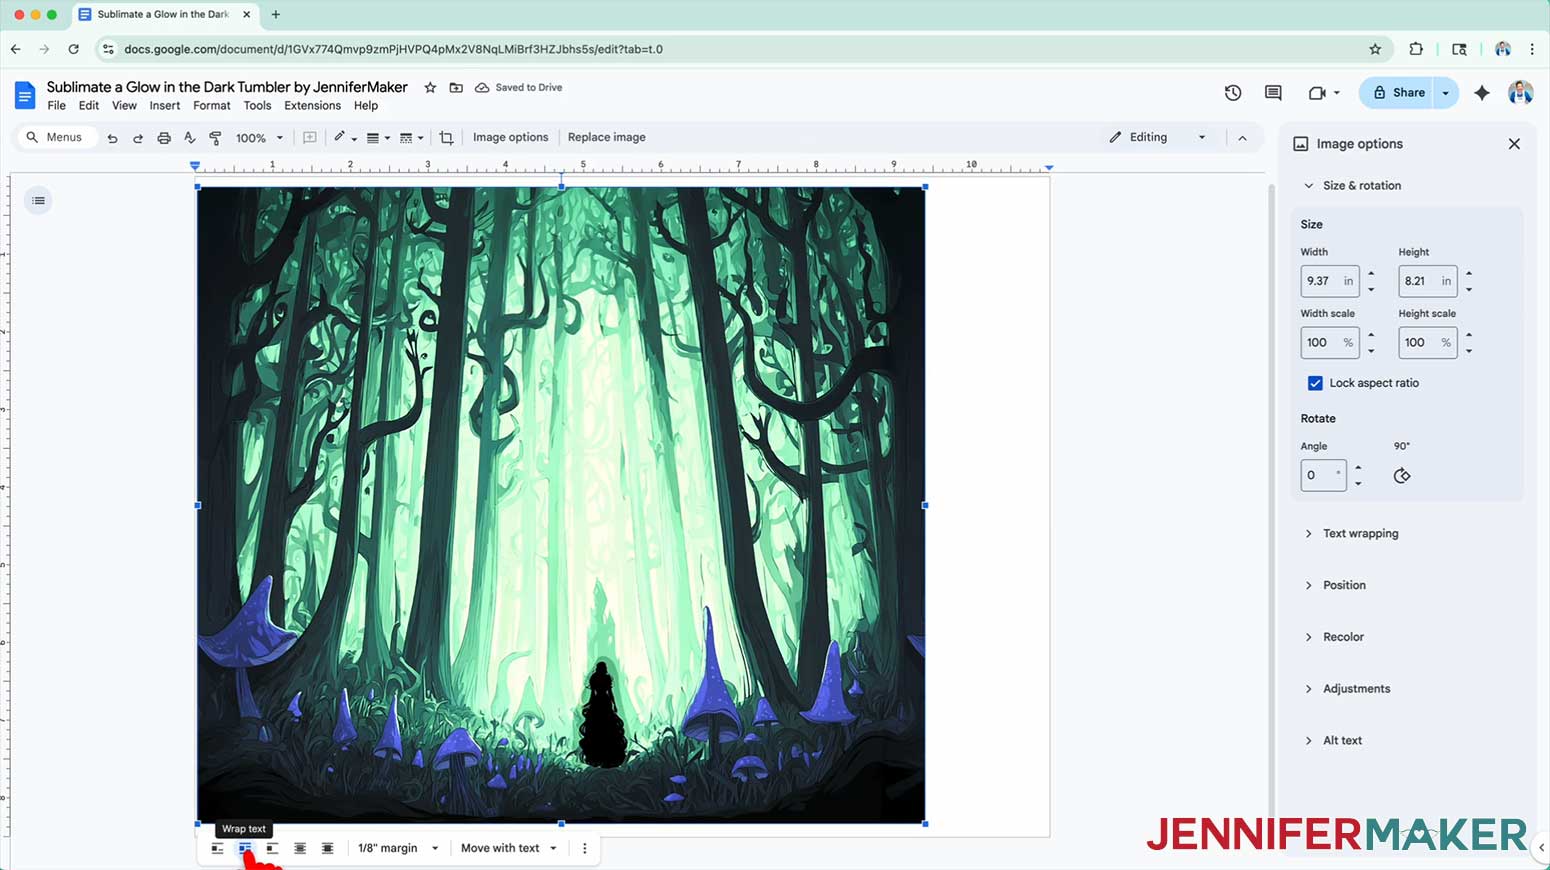Toggle Lock aspect ratio checkbox
The image size is (1550, 870).
tap(1315, 383)
